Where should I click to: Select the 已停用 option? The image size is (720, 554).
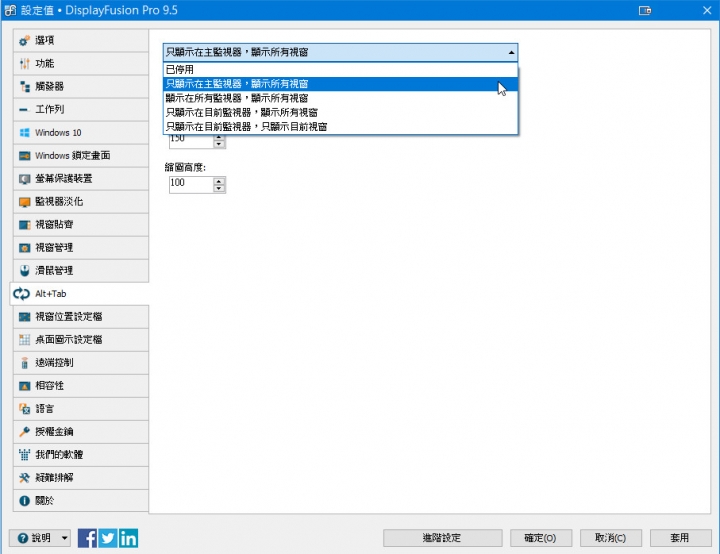click(x=340, y=69)
